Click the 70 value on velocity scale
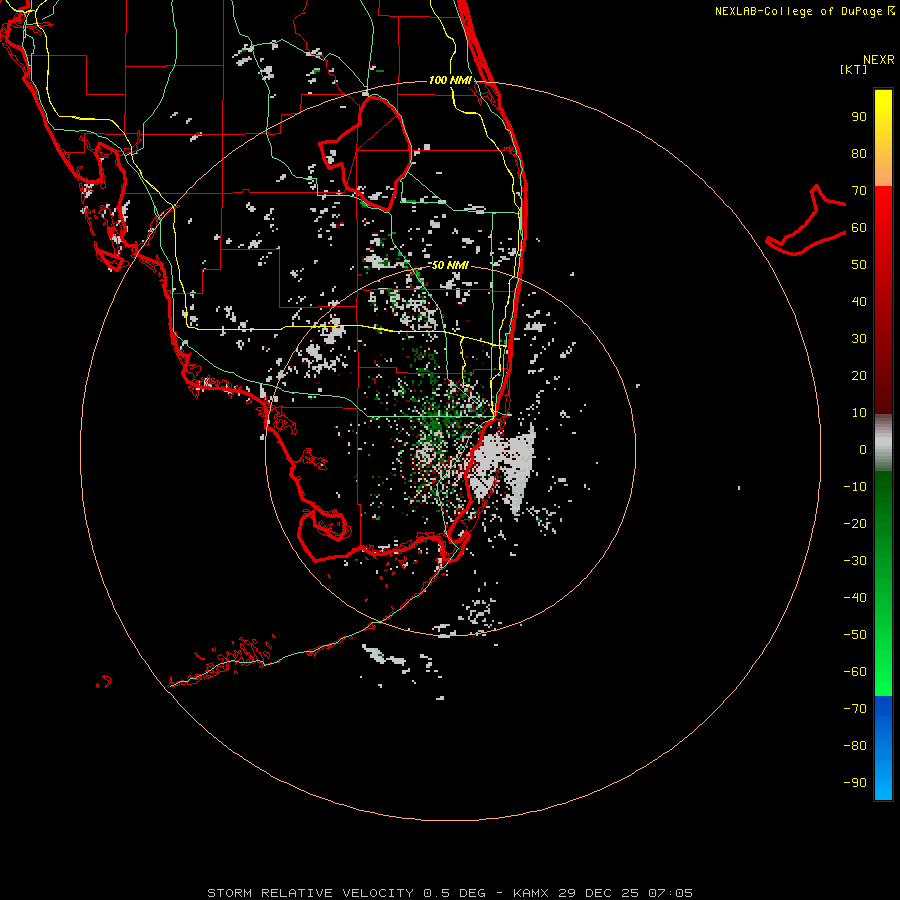900x900 pixels. tap(859, 191)
